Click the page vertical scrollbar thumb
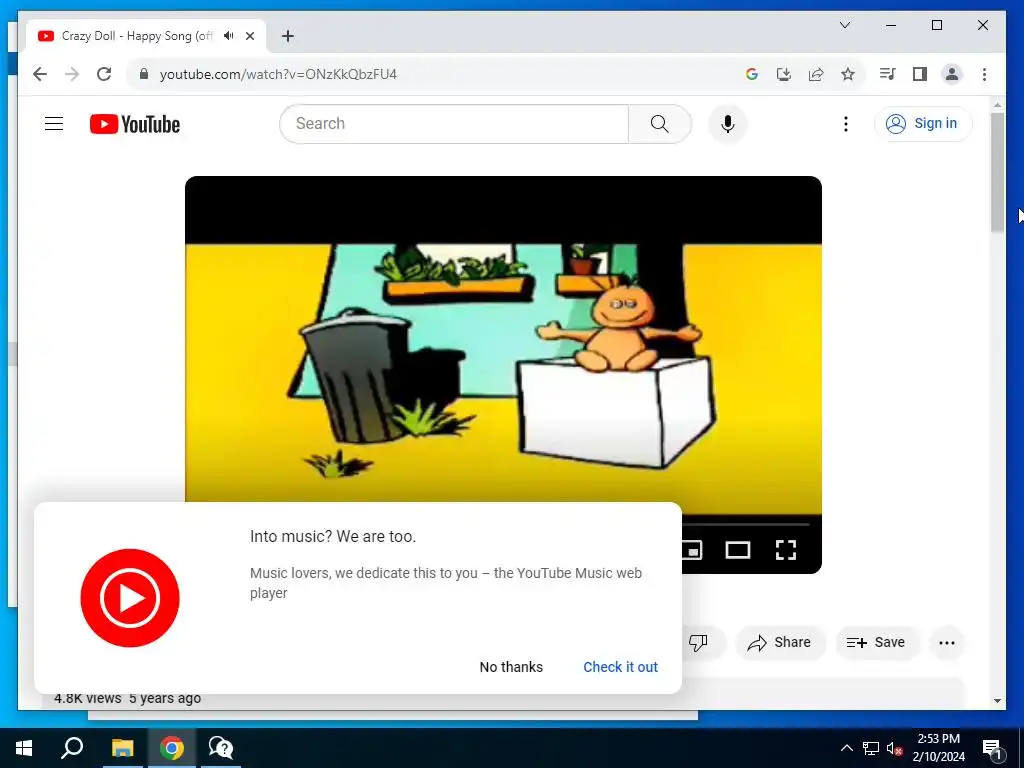The image size is (1024, 768). click(x=997, y=172)
